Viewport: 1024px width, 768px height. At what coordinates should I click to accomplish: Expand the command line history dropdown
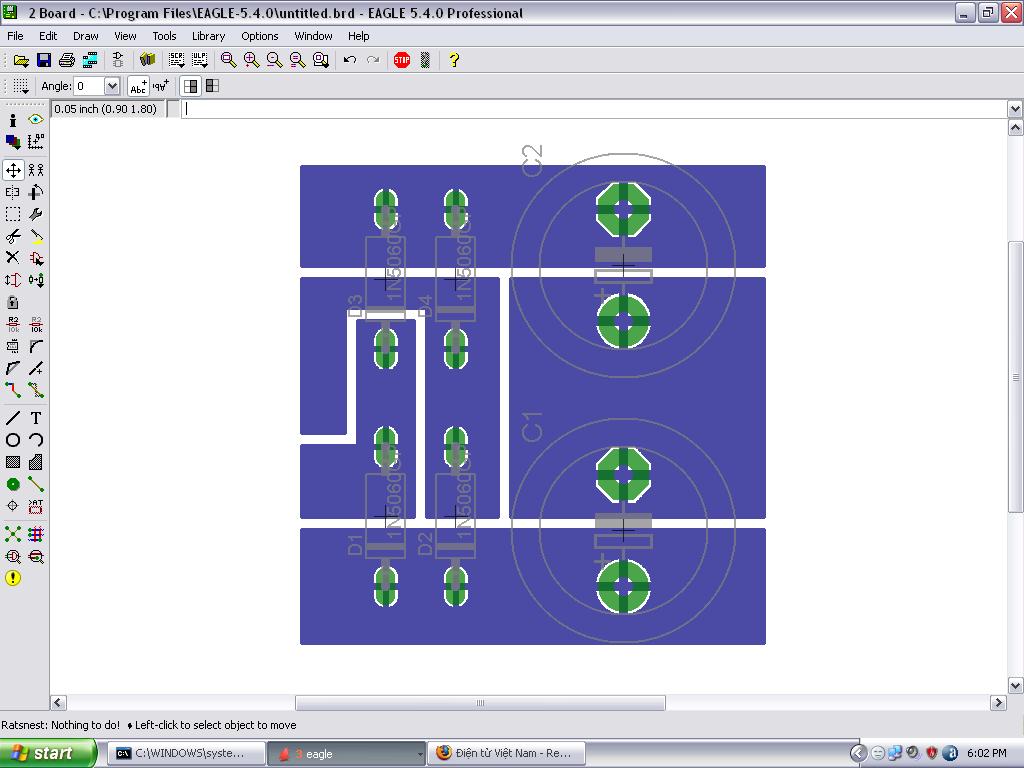[1015, 109]
